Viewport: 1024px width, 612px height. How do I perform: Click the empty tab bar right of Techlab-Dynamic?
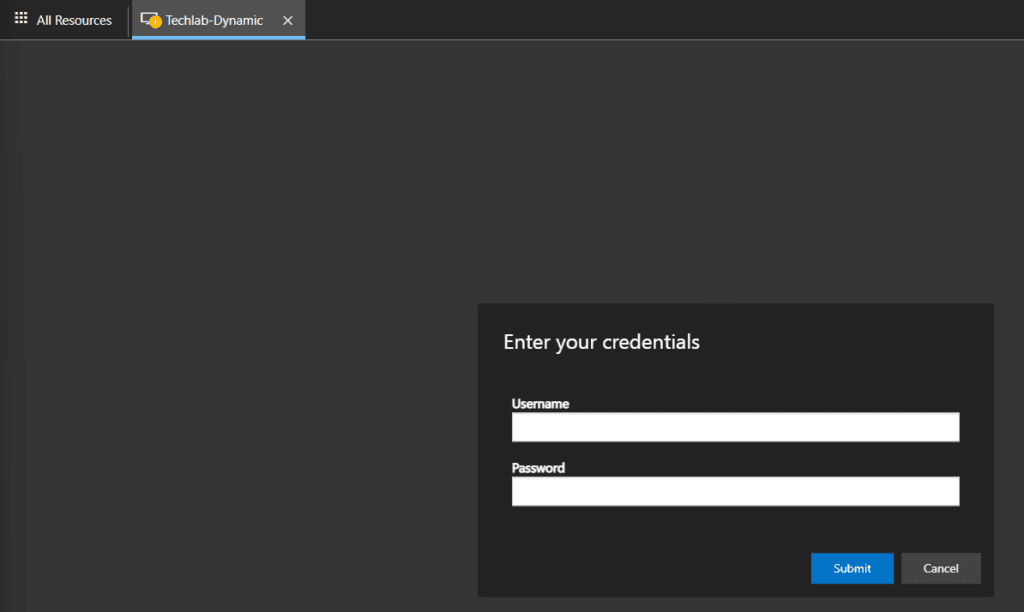pos(650,20)
